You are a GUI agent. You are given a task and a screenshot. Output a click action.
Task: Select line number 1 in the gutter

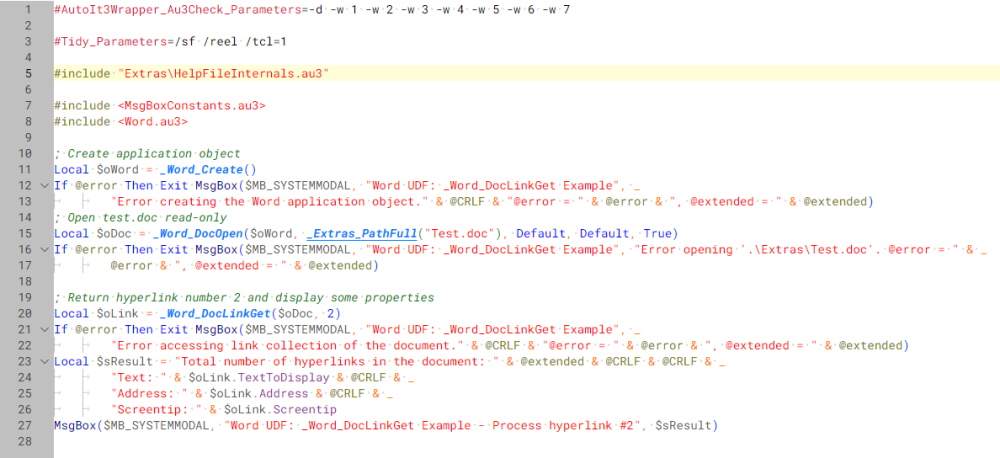(27, 10)
